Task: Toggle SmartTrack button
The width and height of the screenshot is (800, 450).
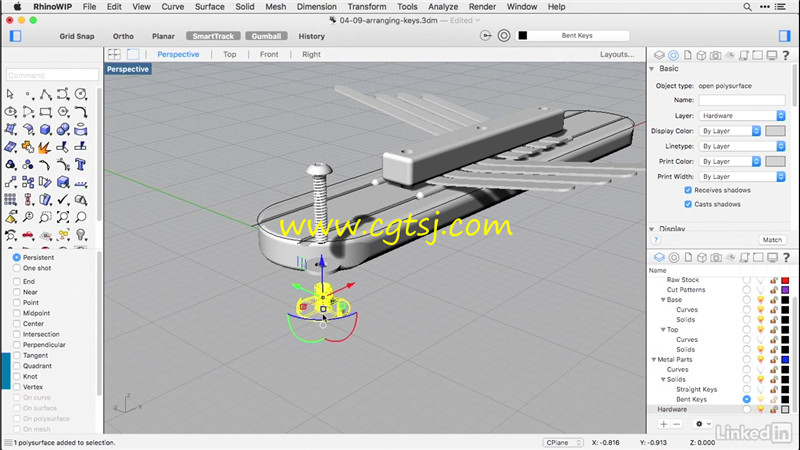Action: (x=213, y=36)
